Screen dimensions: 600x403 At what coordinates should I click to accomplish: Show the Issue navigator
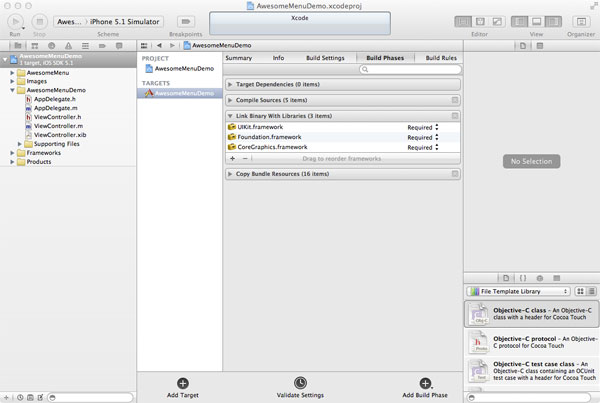tap(68, 46)
